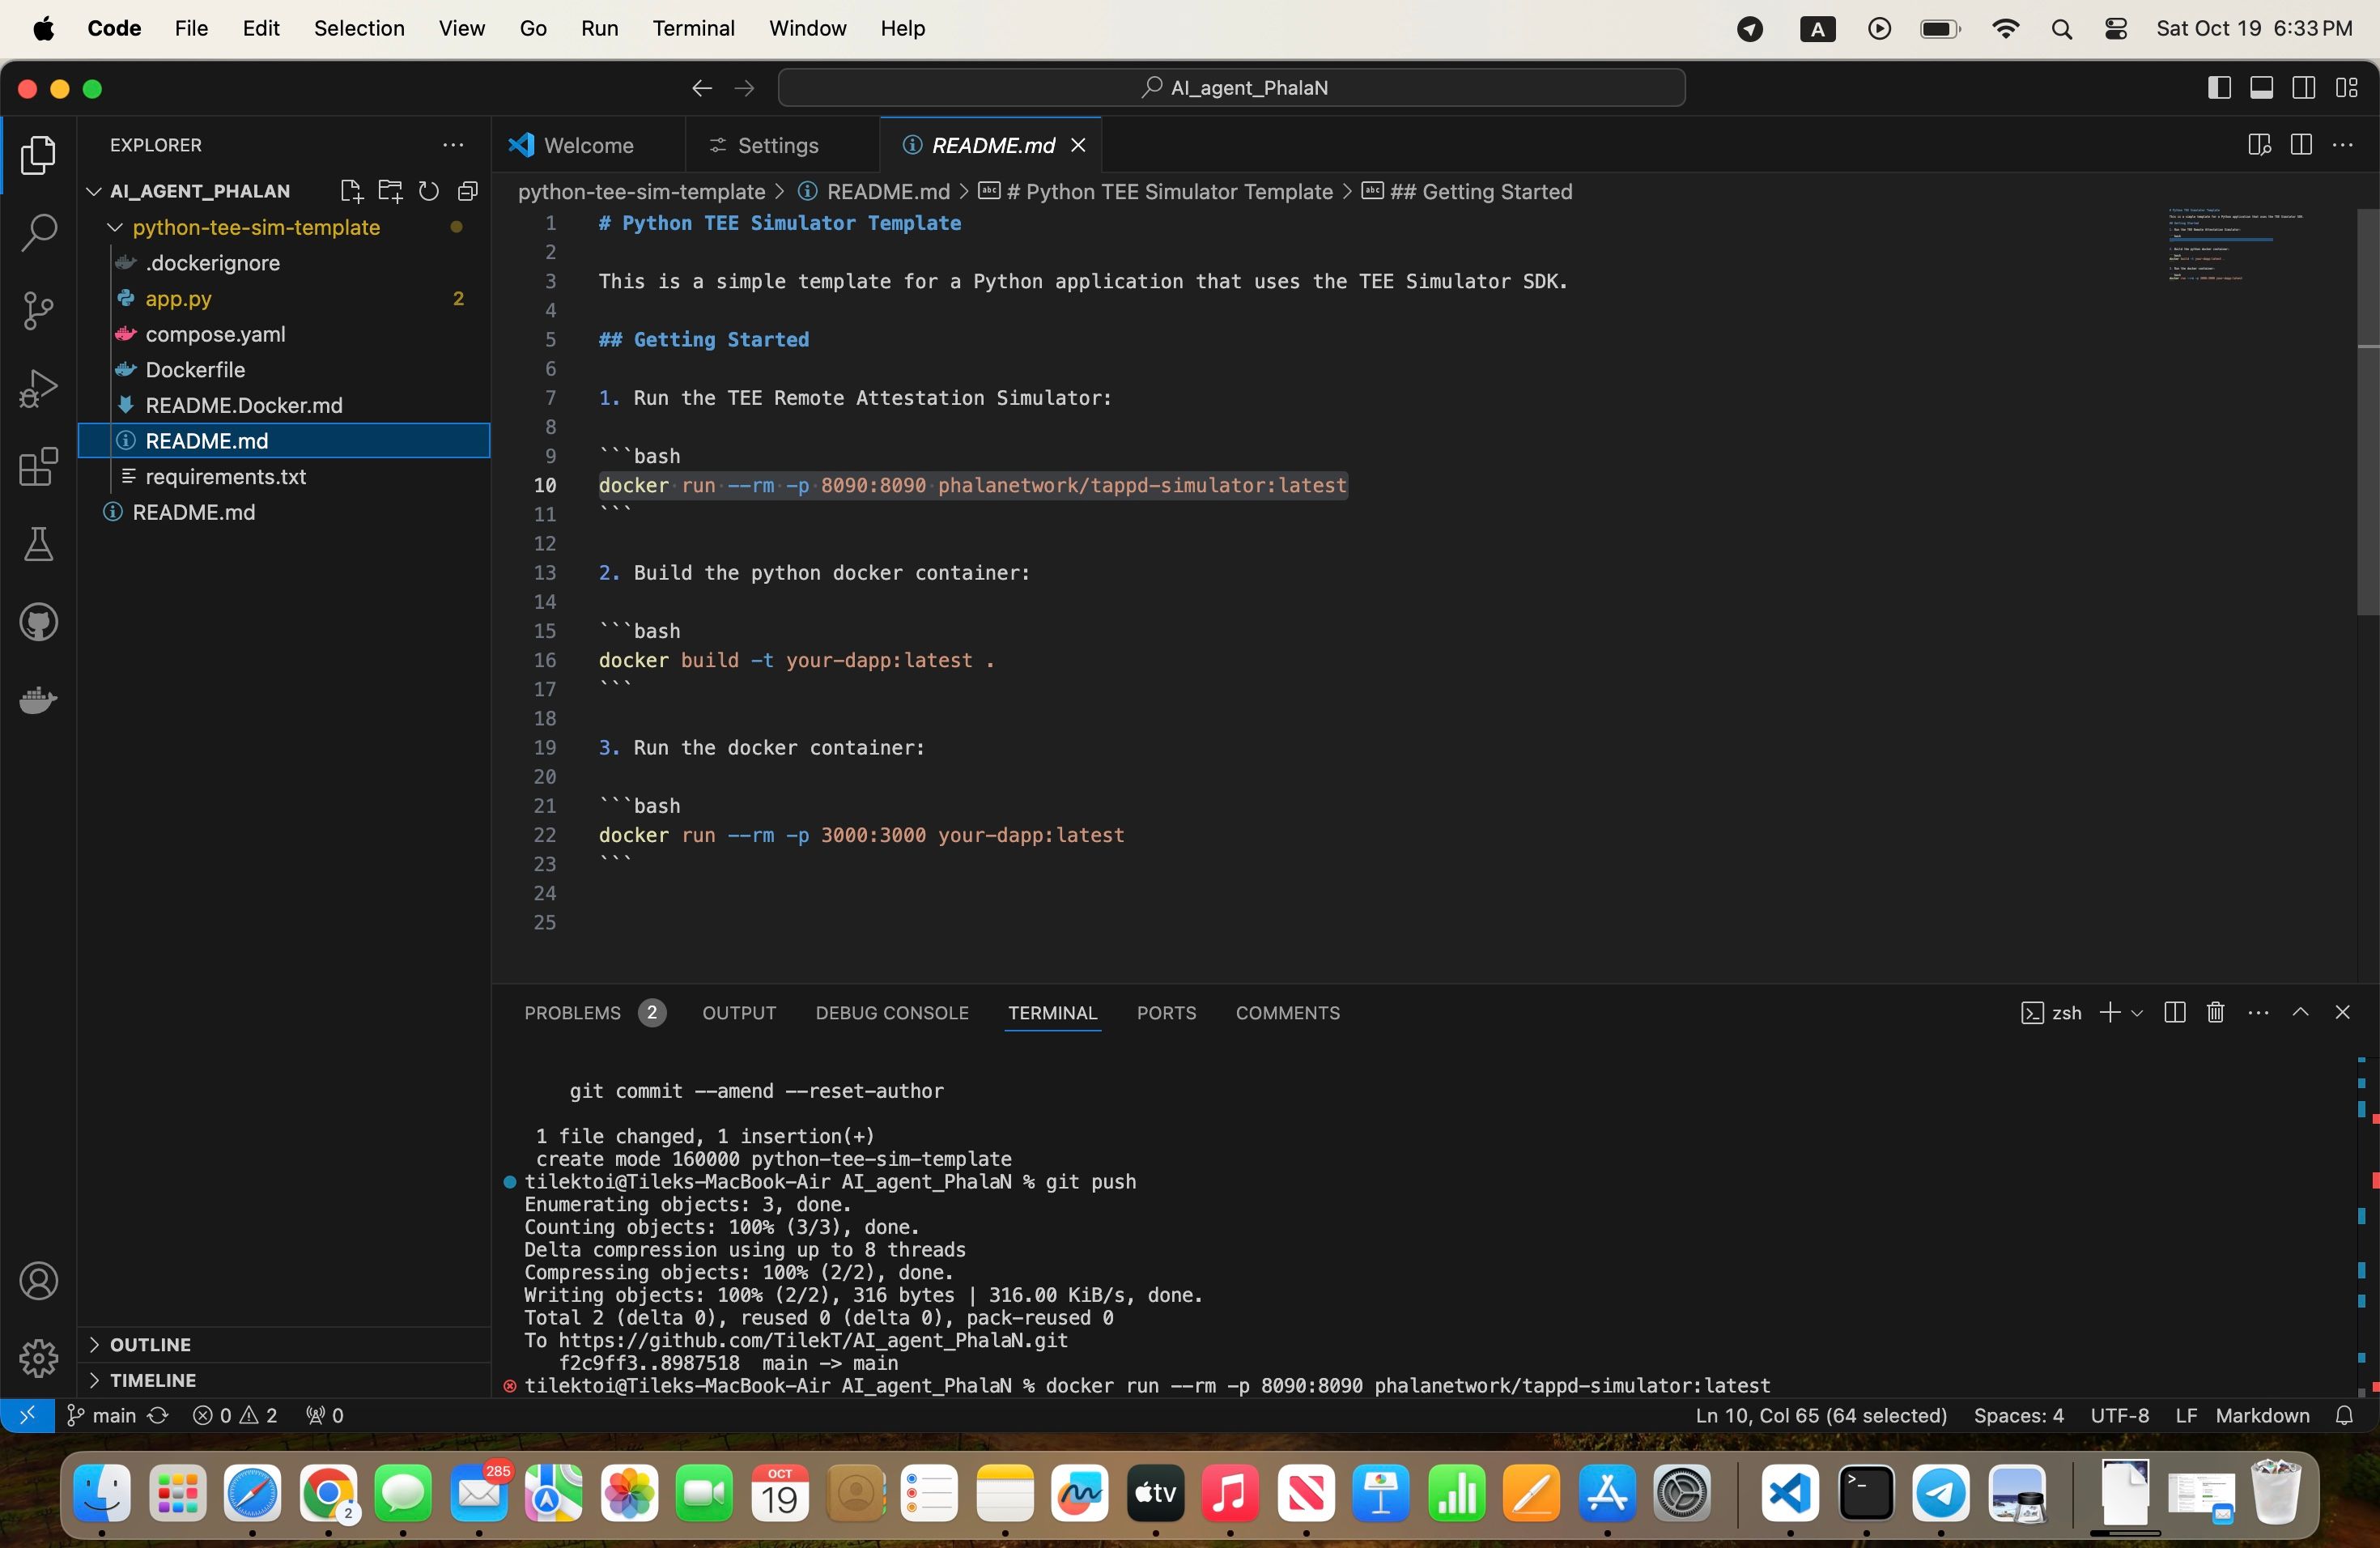Image resolution: width=2380 pixels, height=1548 pixels.
Task: Open the Docker view in activity bar
Action: pyautogui.click(x=38, y=700)
